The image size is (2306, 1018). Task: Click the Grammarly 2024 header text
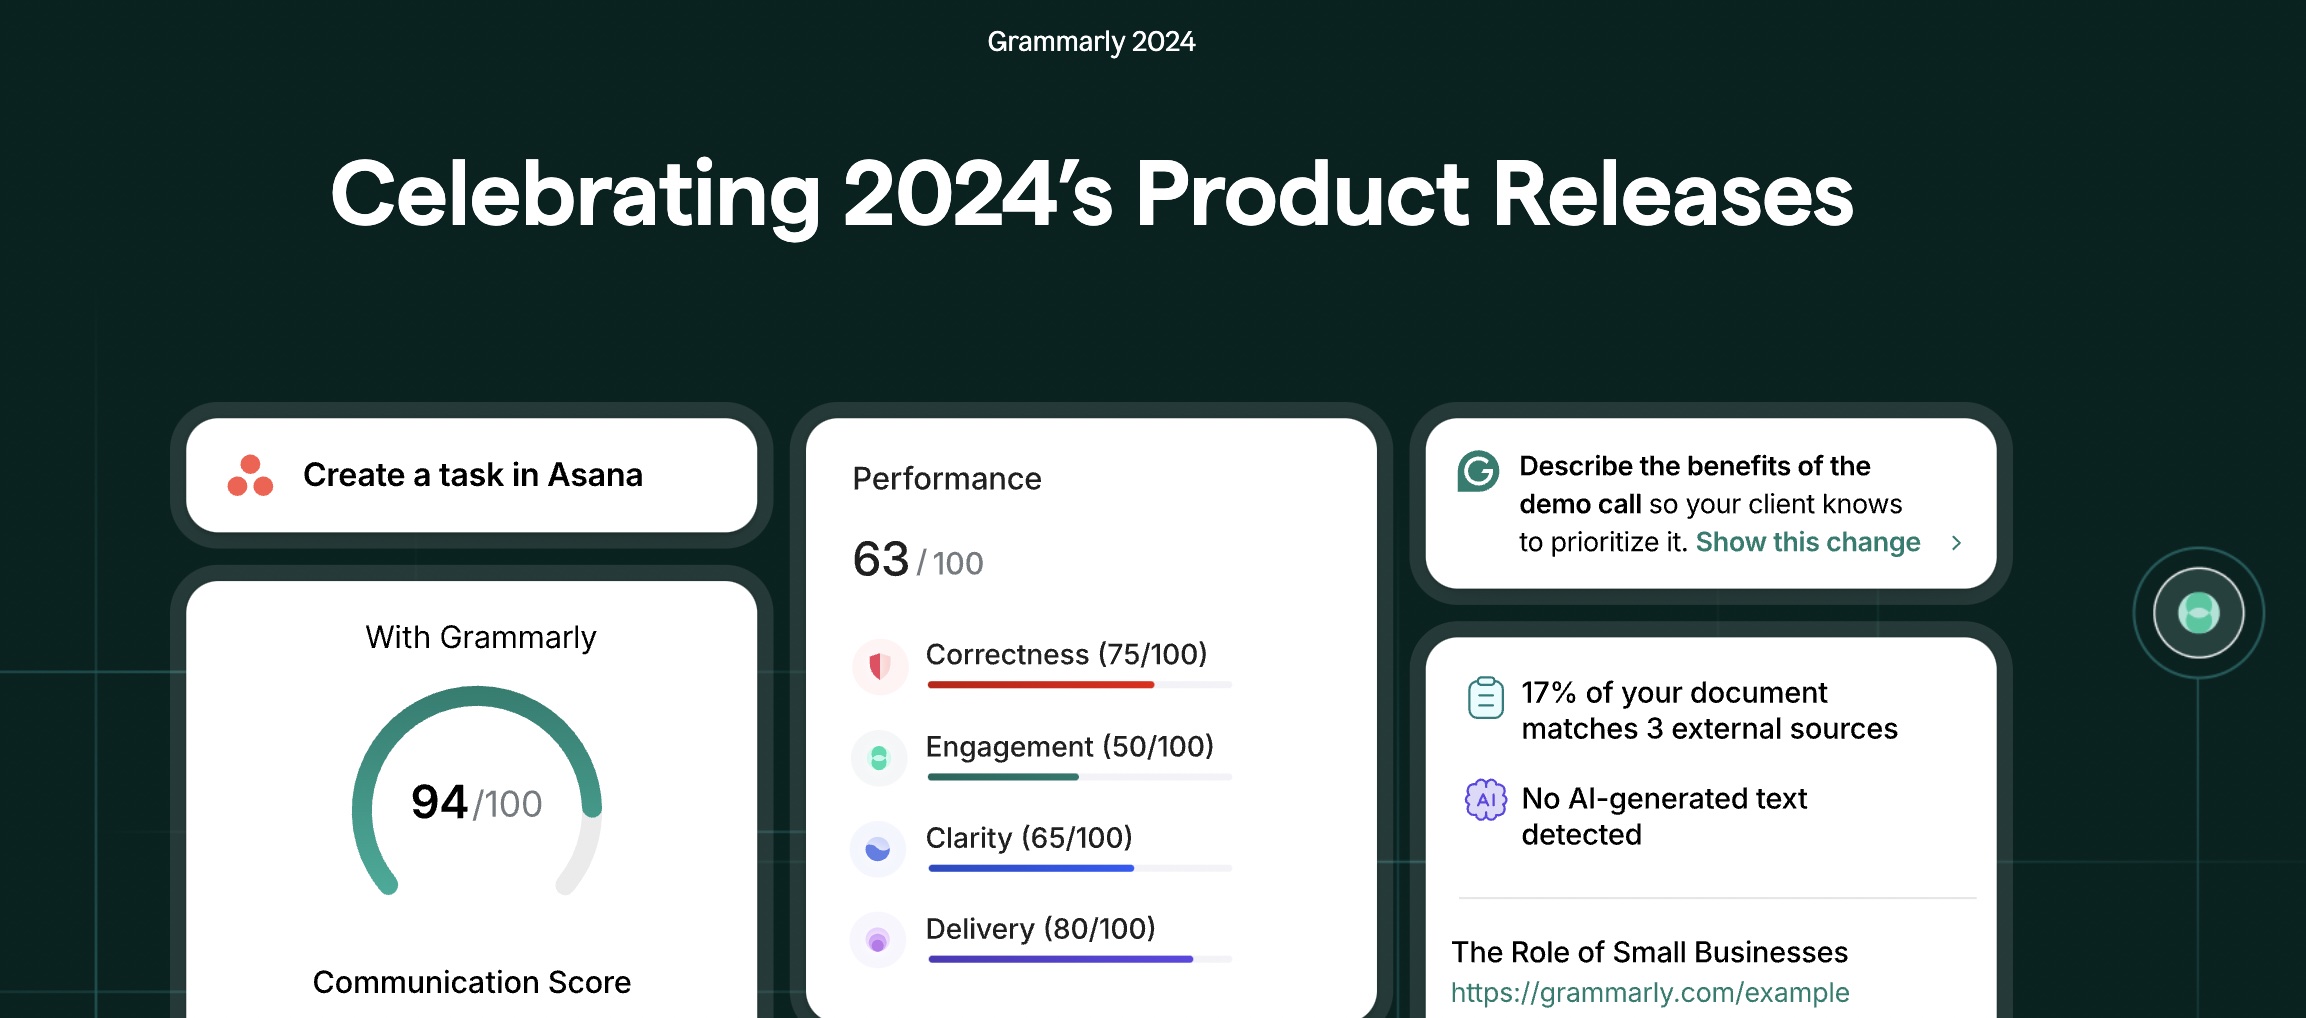pyautogui.click(x=1091, y=42)
